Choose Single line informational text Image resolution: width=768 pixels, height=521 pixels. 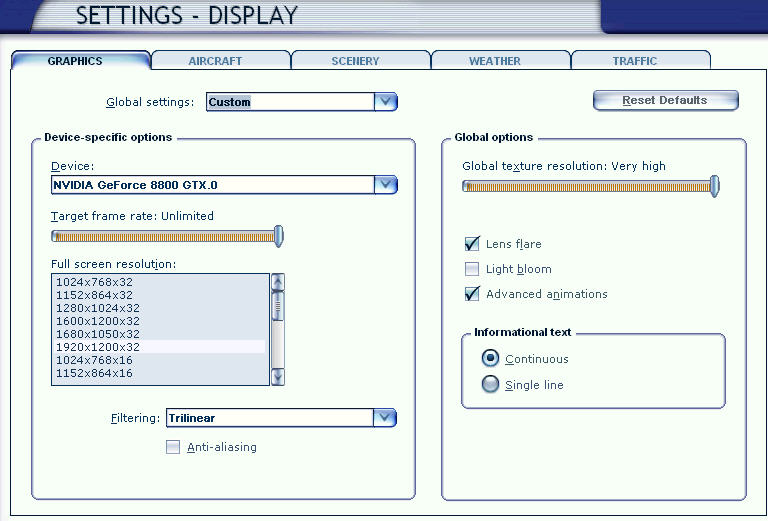(x=490, y=385)
